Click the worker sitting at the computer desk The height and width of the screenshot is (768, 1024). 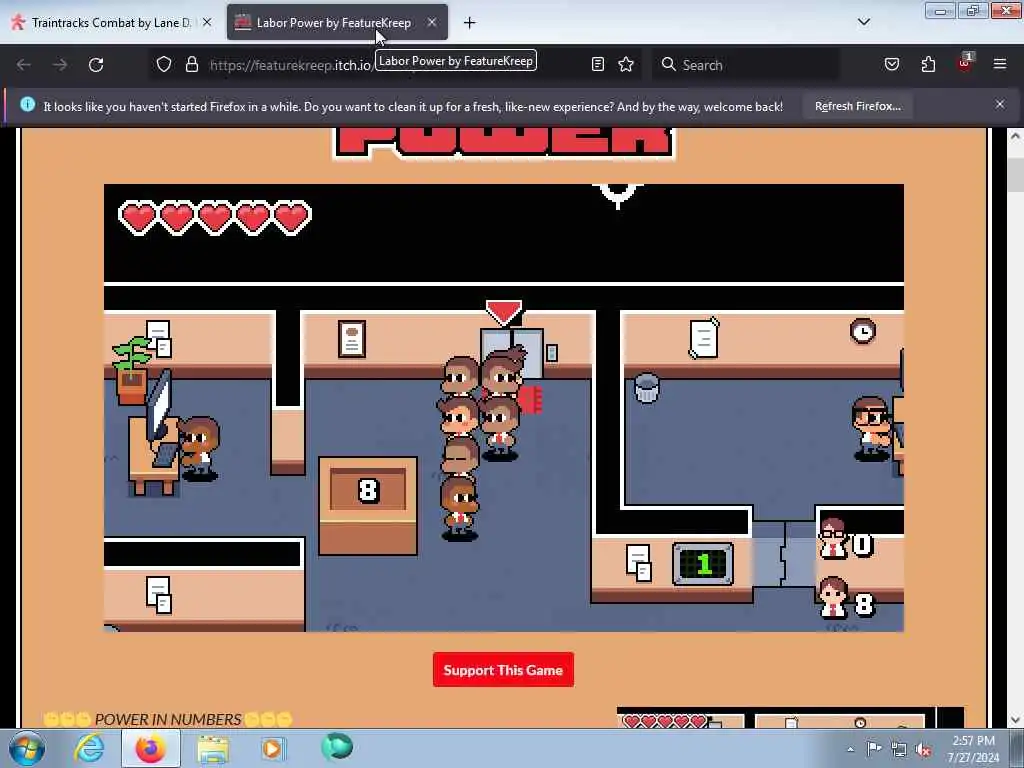pyautogui.click(x=199, y=449)
